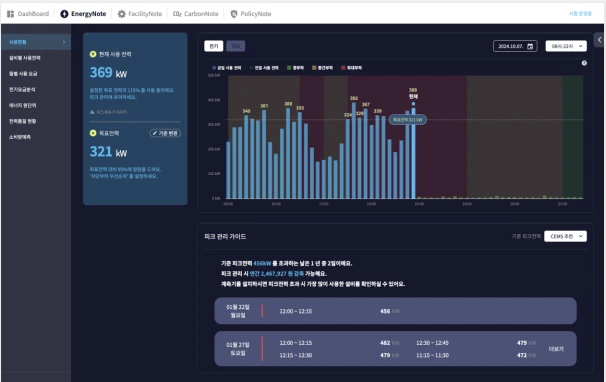Viewport: 606px width, 382px height.
Task: Toggle the 전일 사용 전력 legend item
Action: coord(264,68)
